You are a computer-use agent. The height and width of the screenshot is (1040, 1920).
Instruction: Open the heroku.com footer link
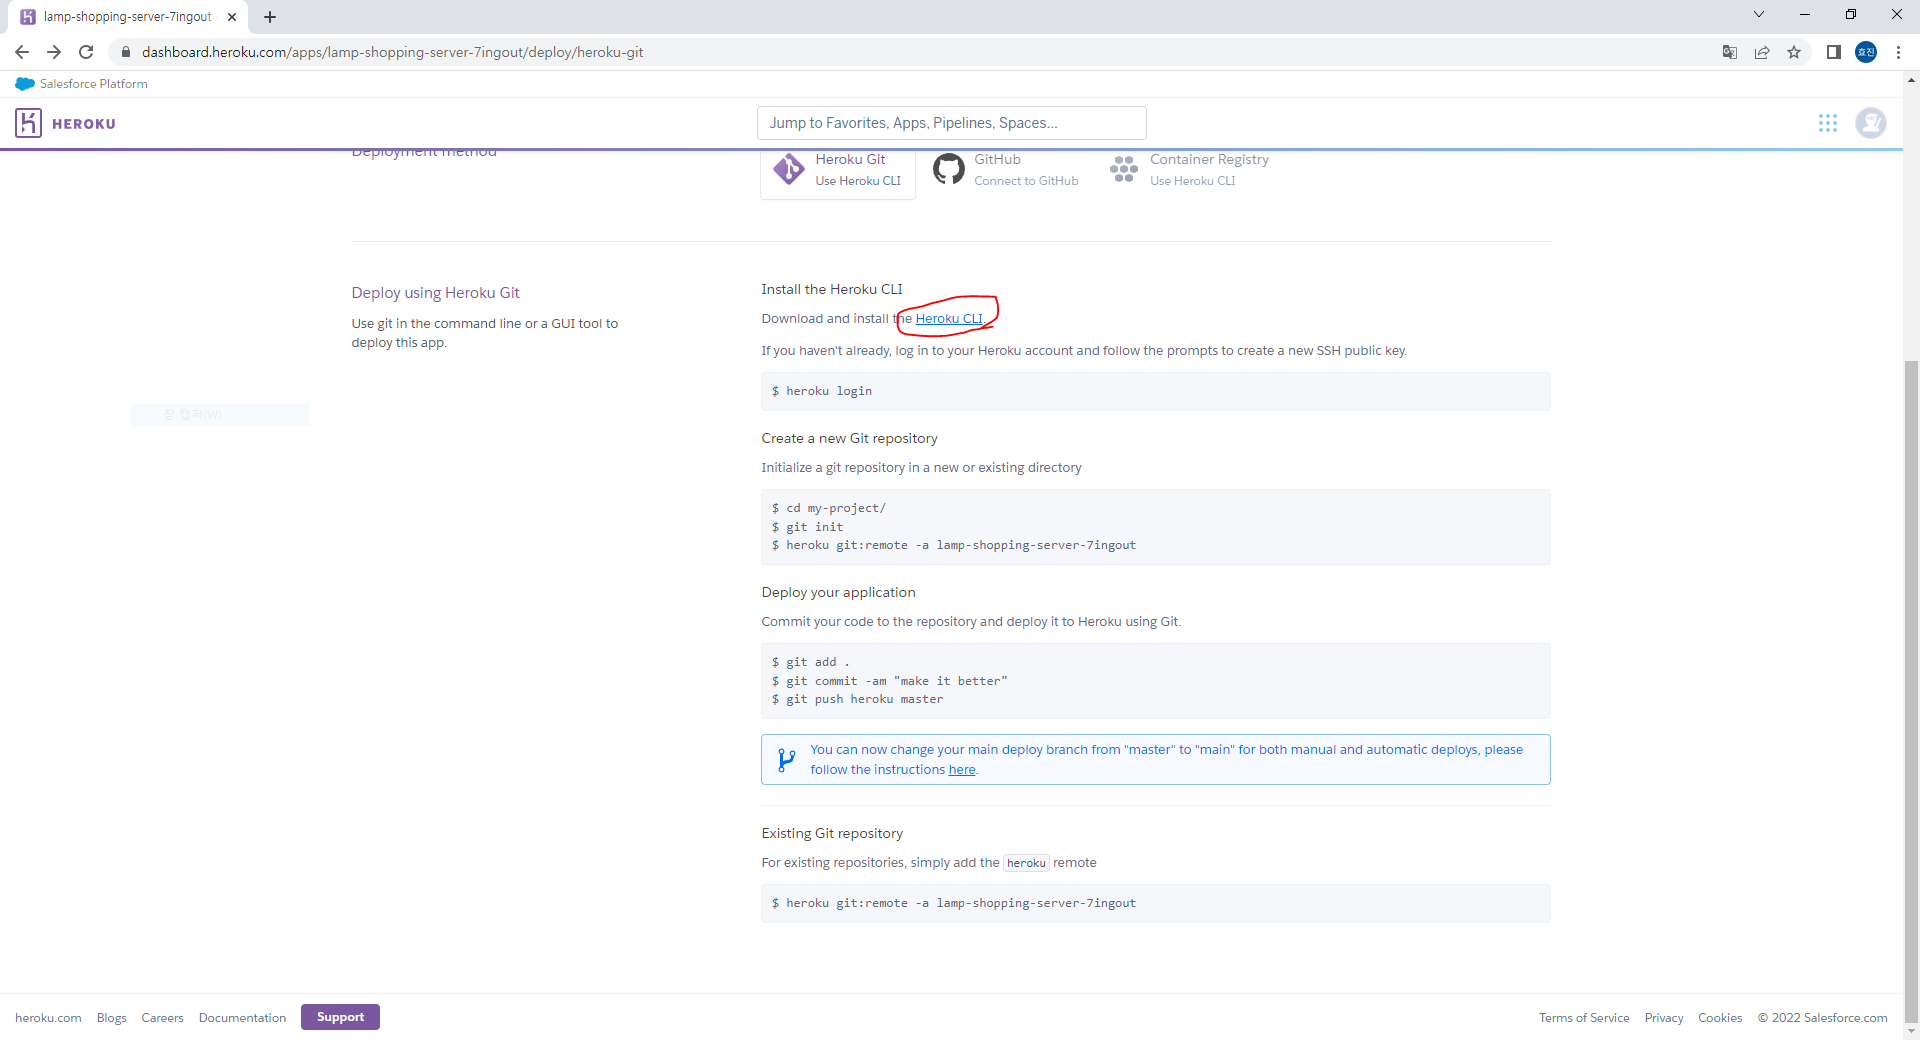point(48,1018)
